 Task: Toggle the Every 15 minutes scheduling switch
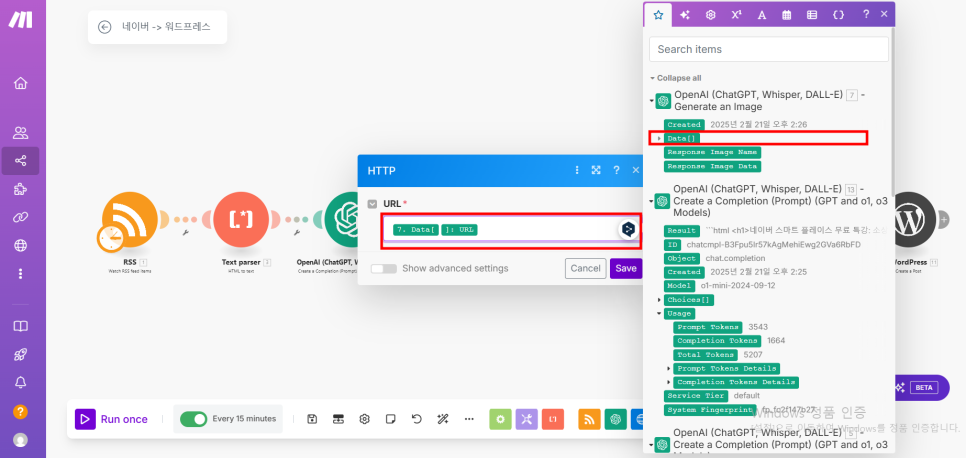click(x=193, y=419)
